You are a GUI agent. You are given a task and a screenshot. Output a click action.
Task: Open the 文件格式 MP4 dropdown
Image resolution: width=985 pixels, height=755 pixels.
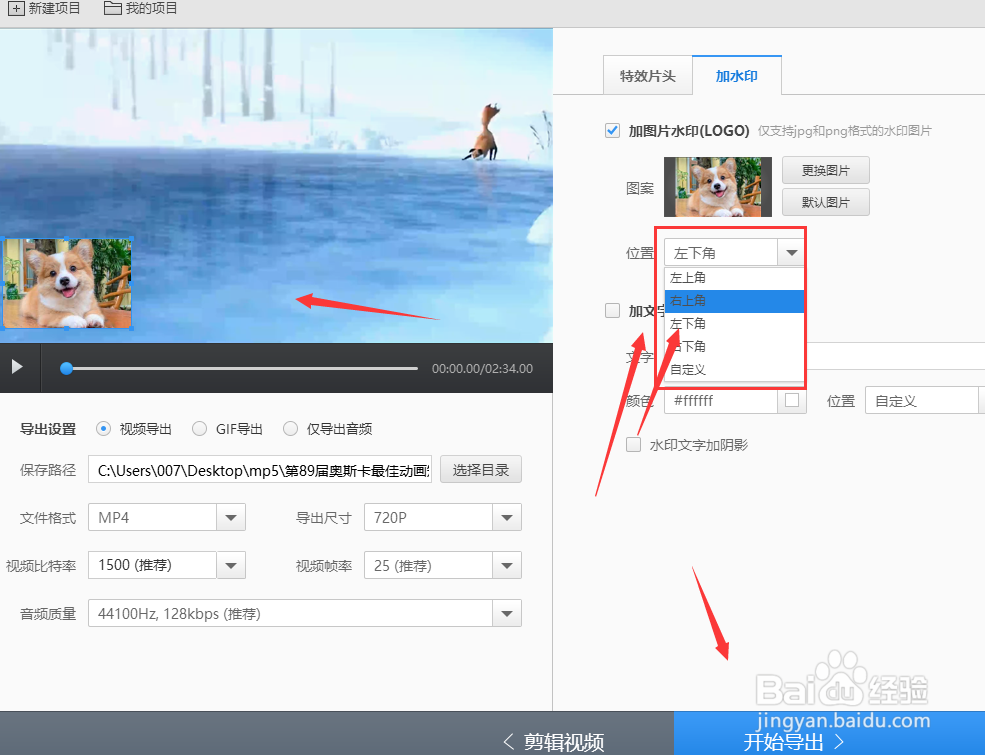[231, 517]
